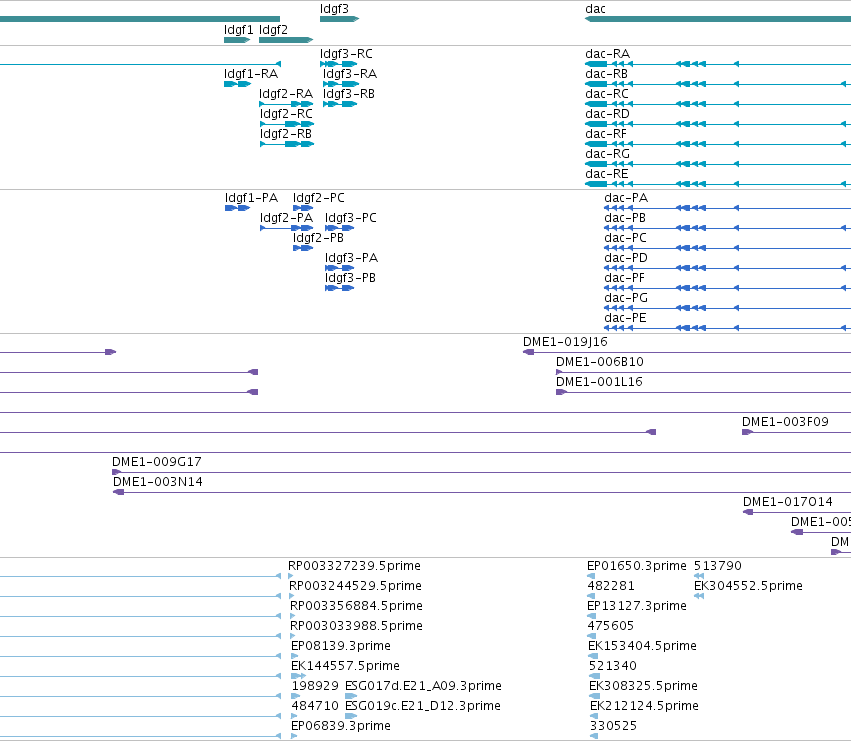Open the DME1-001L16 clone

[703, 392]
